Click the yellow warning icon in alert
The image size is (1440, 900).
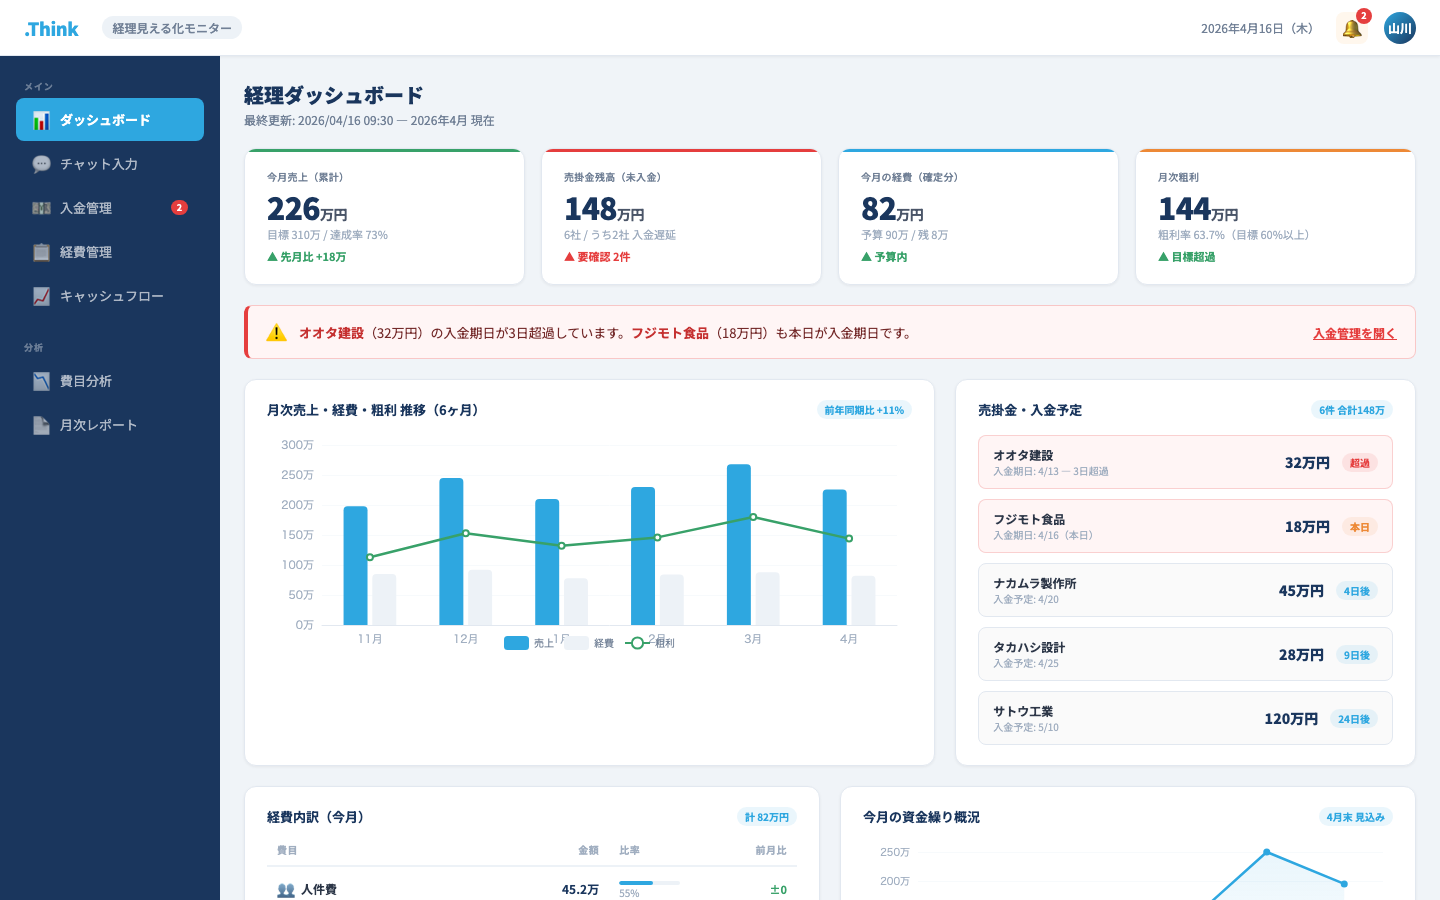pyautogui.click(x=277, y=333)
